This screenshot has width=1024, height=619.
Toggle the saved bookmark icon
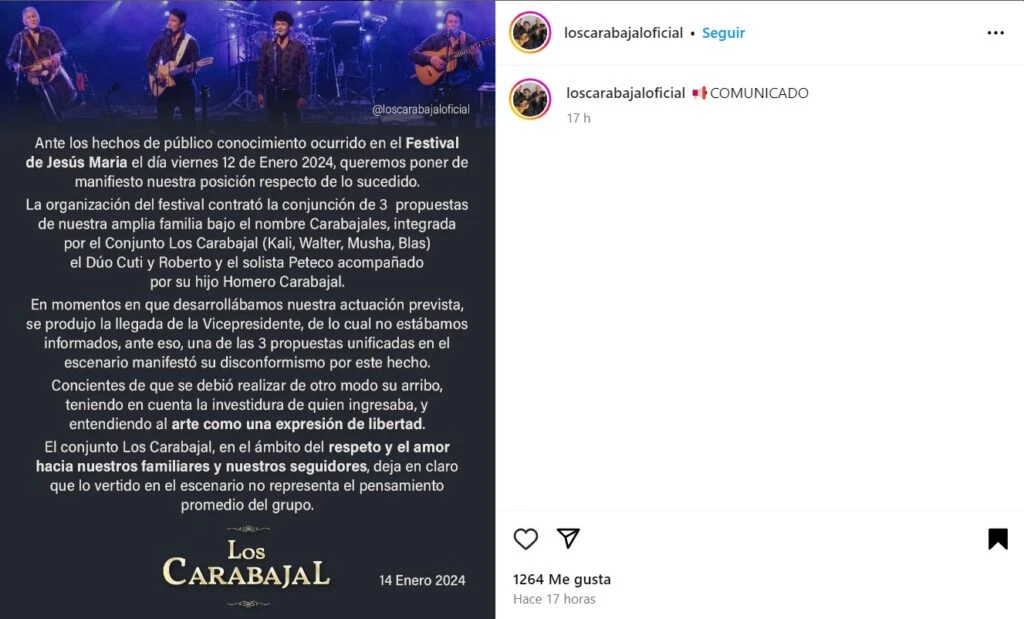pos(997,539)
